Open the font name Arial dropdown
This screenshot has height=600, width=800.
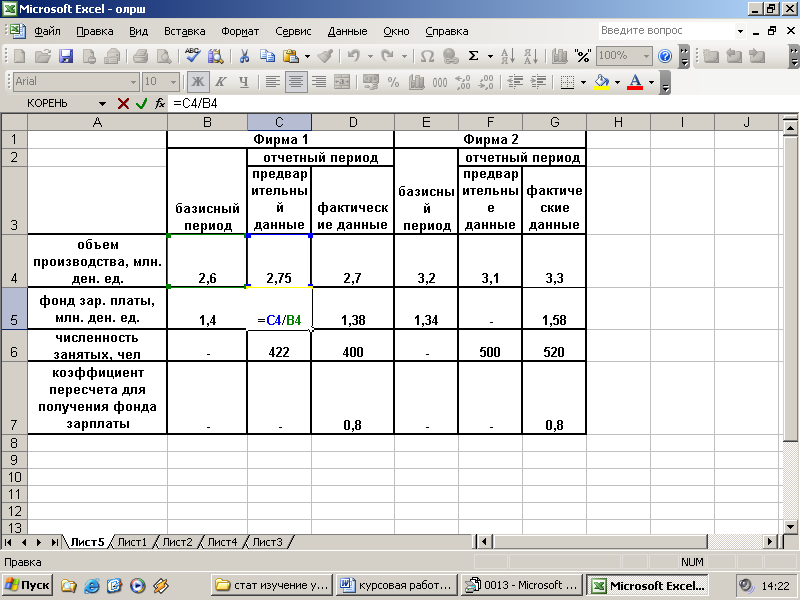click(x=133, y=82)
